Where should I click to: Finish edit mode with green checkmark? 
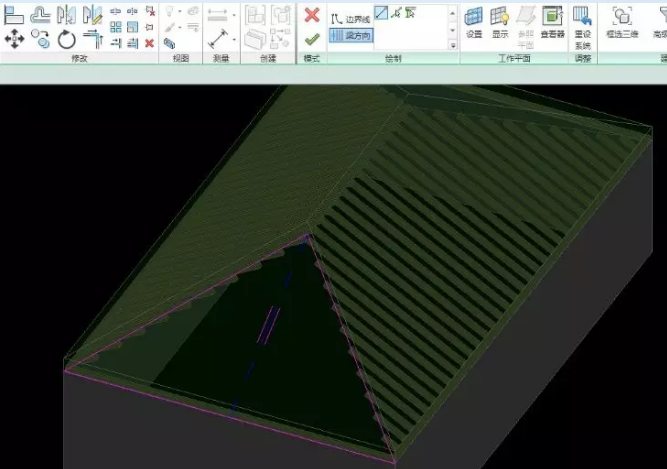coord(312,40)
